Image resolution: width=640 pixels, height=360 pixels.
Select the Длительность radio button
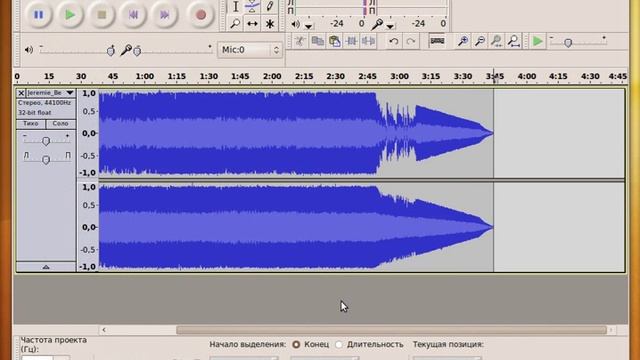pyautogui.click(x=339, y=344)
